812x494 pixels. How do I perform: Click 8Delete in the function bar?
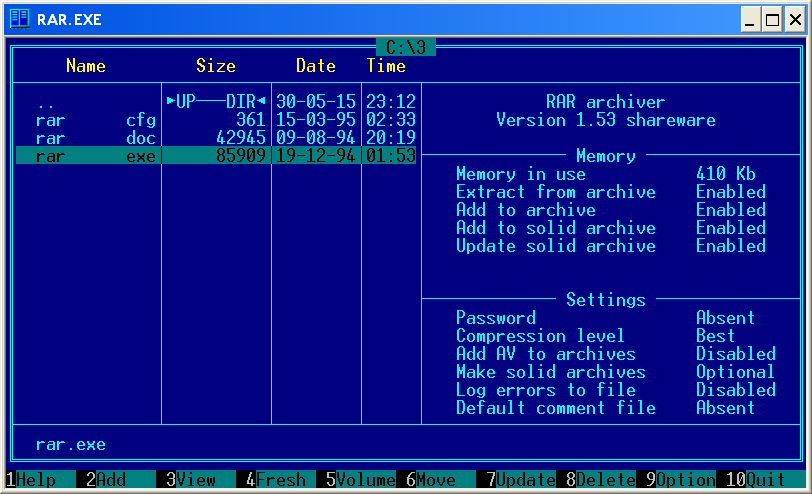click(x=601, y=480)
